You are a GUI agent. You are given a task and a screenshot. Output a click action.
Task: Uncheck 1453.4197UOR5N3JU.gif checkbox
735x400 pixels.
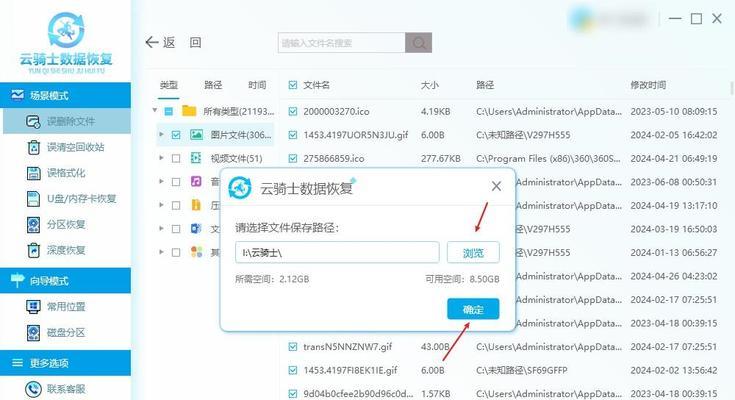click(293, 135)
